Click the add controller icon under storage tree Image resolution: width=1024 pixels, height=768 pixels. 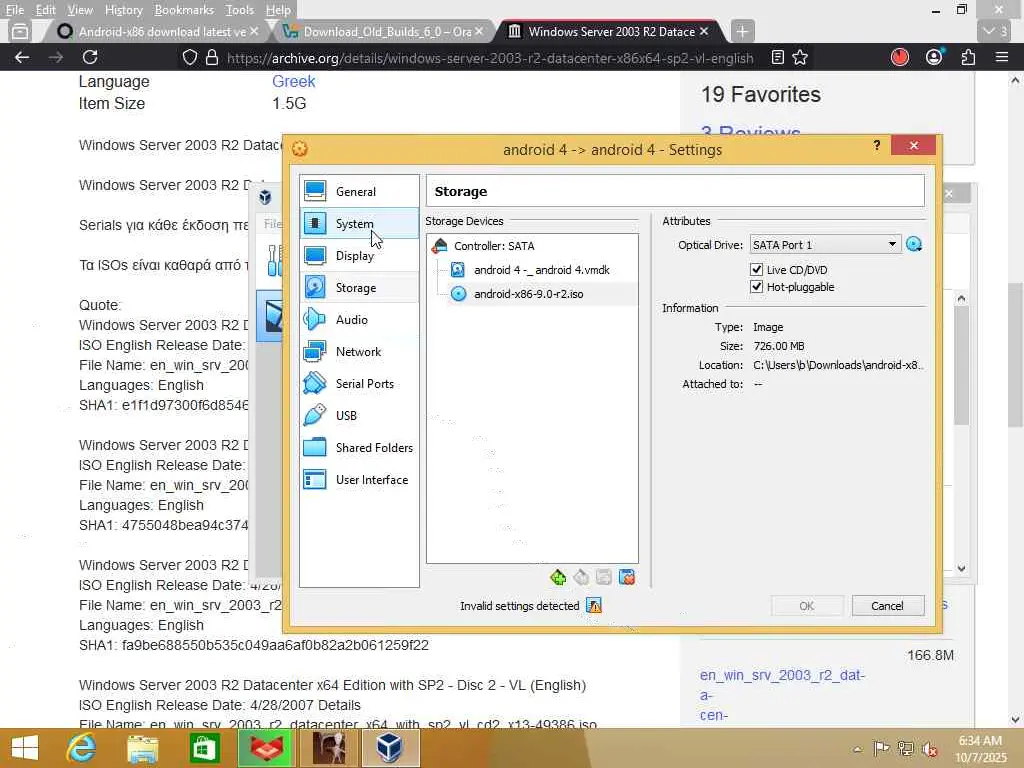point(558,577)
